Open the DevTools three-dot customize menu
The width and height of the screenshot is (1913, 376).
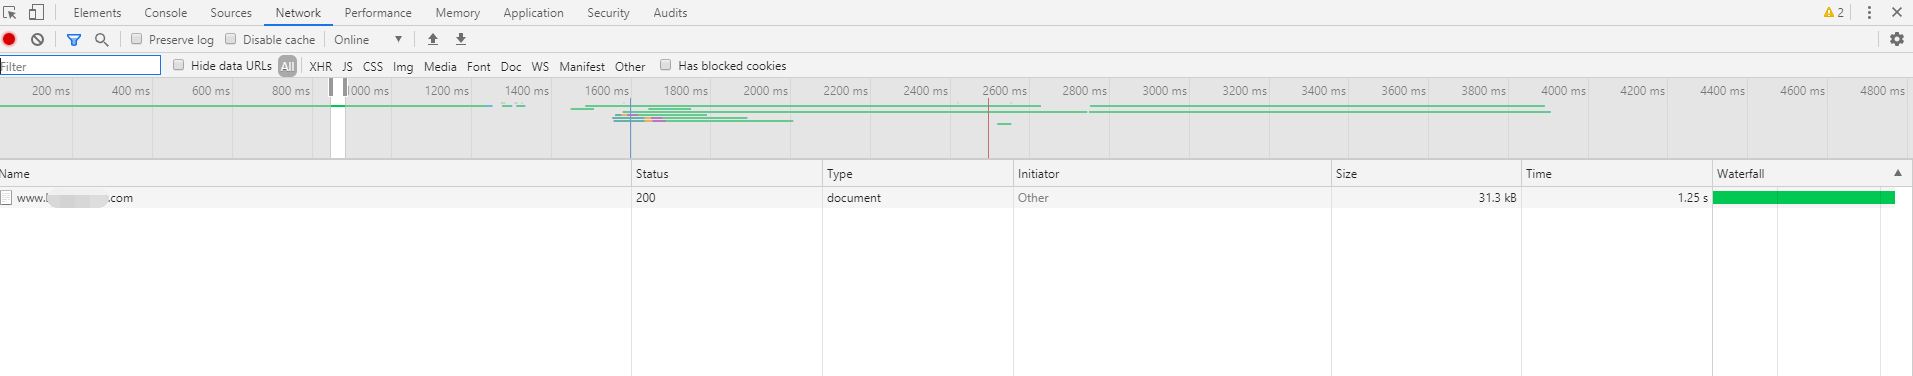coord(1869,13)
